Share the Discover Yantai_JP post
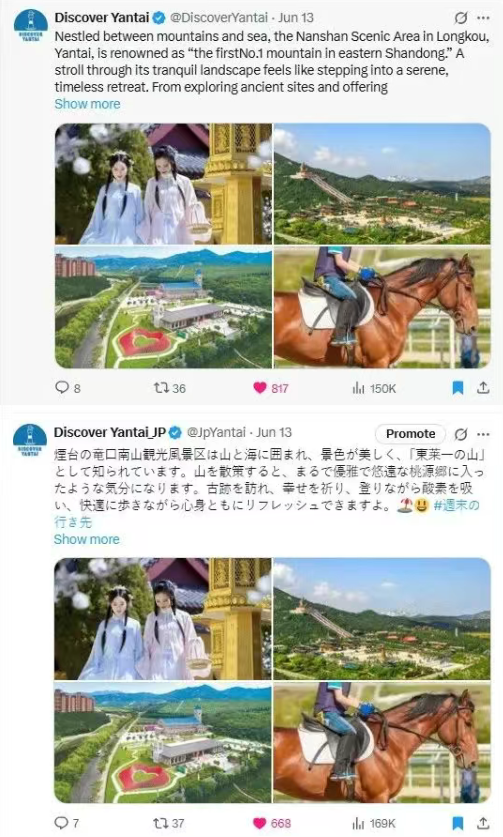Screen dimensions: 503x837 (483, 823)
